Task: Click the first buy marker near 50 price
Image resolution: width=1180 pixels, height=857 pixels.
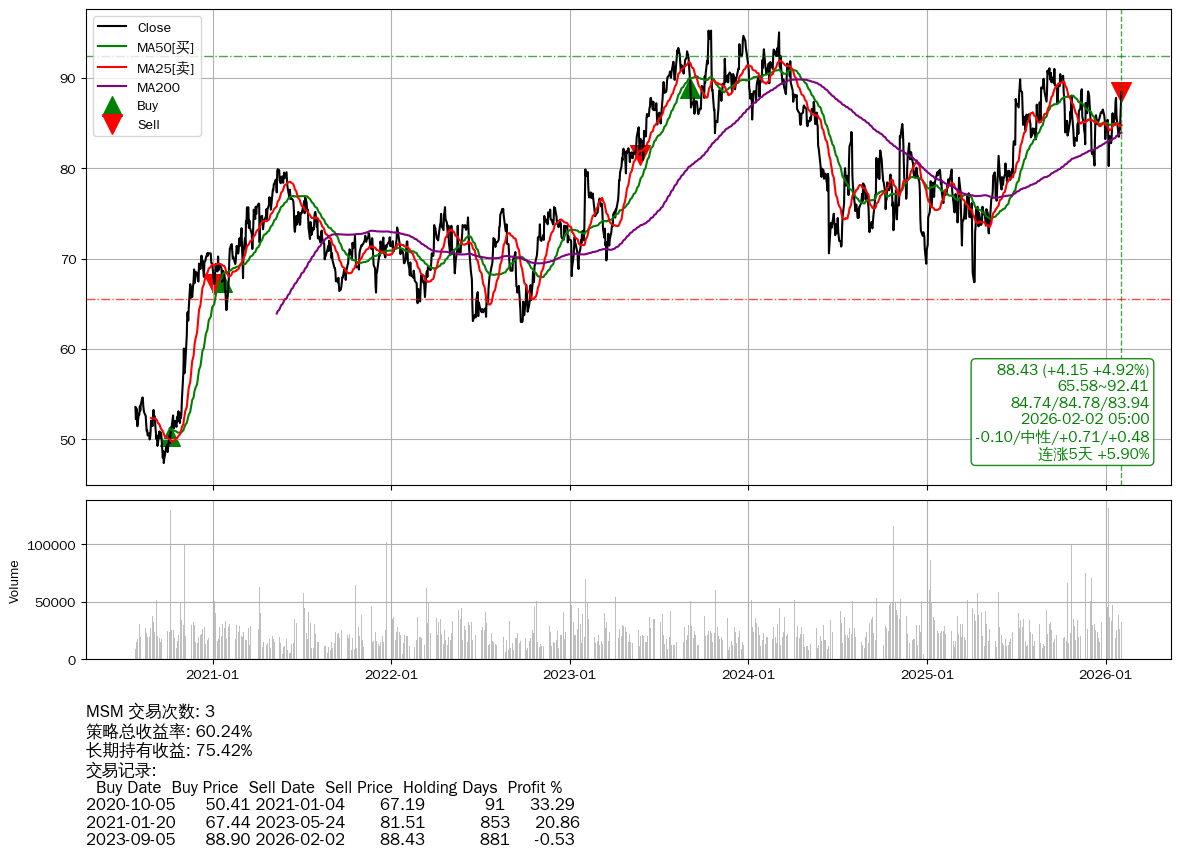Action: (172, 437)
